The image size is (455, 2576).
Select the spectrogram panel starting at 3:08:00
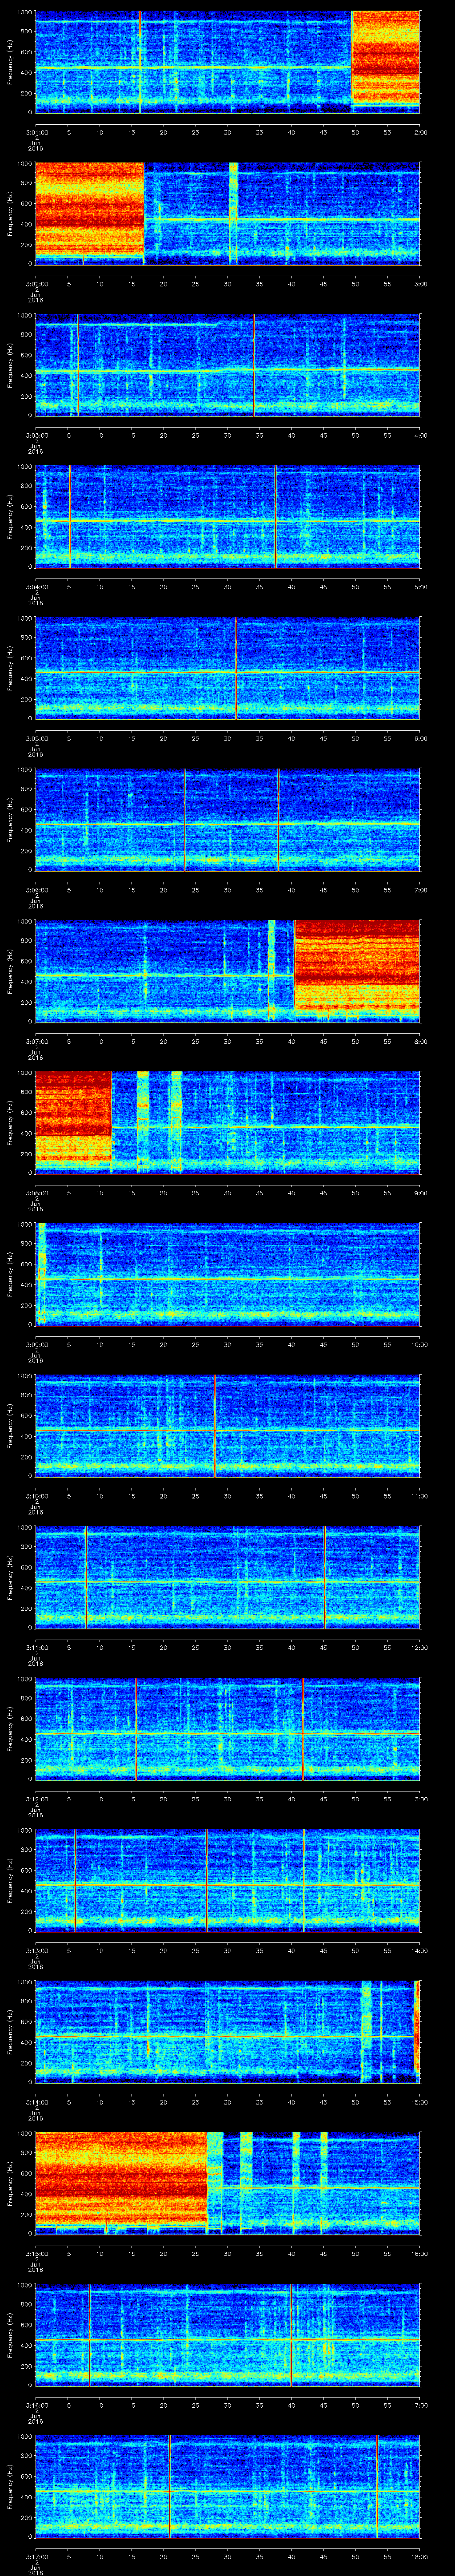click(228, 1122)
